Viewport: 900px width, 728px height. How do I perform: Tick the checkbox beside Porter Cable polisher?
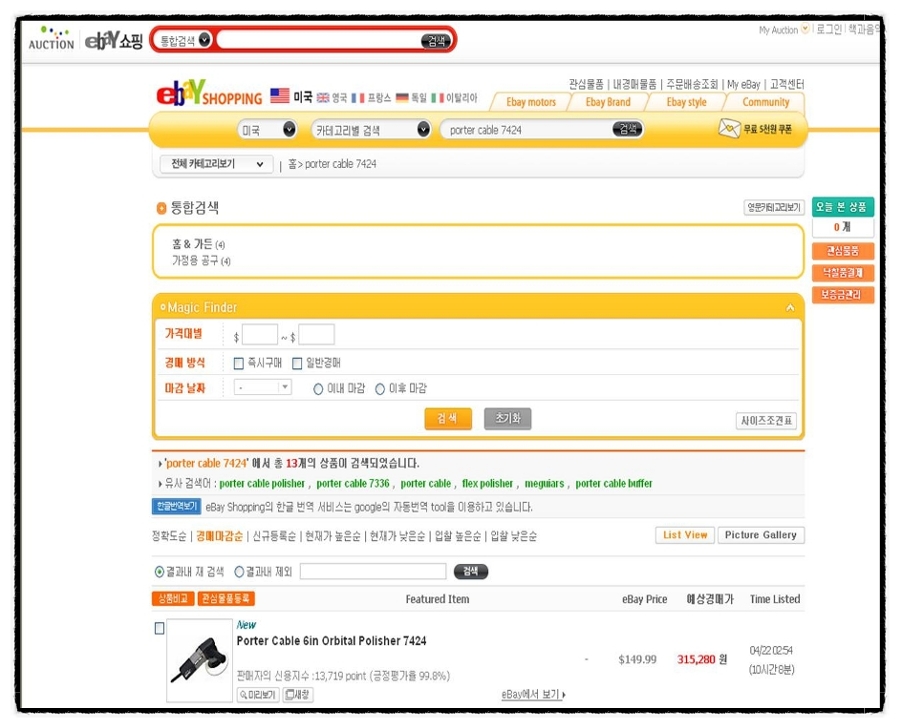160,629
